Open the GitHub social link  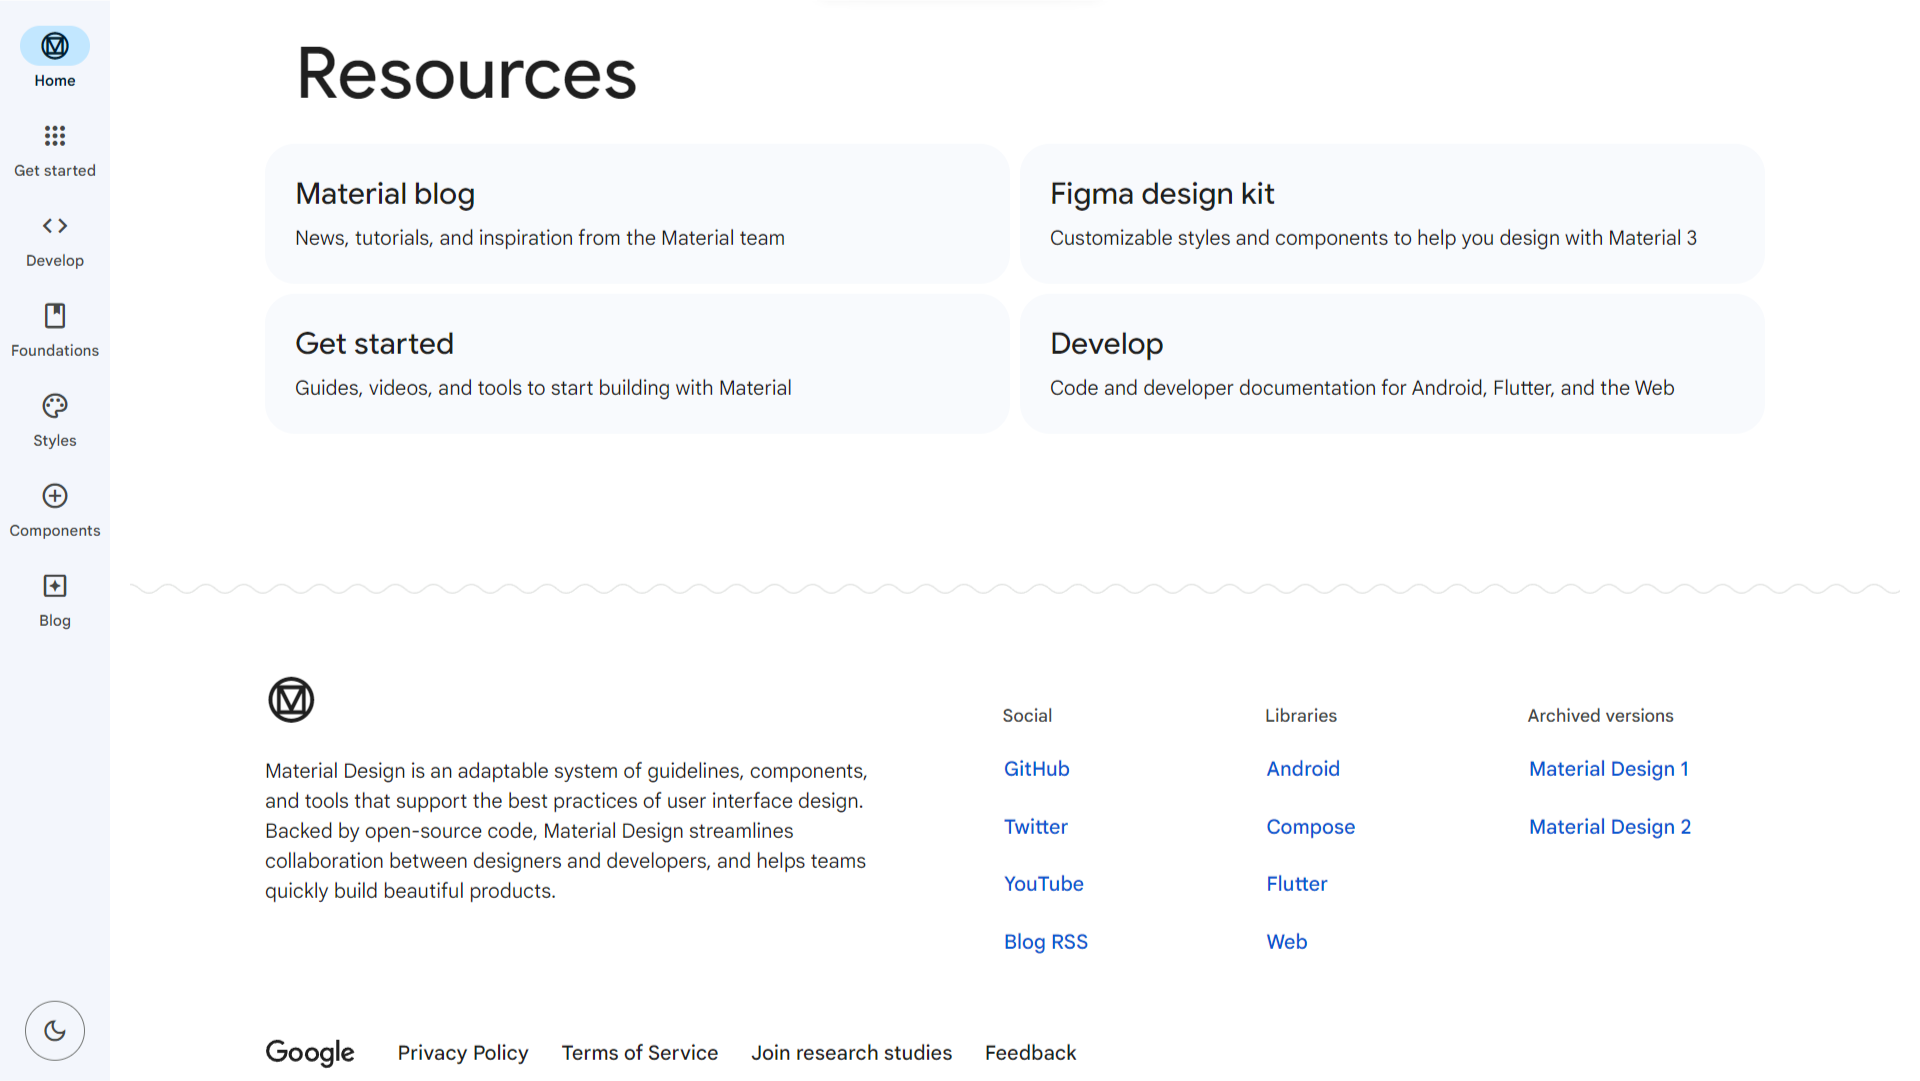[1037, 769]
